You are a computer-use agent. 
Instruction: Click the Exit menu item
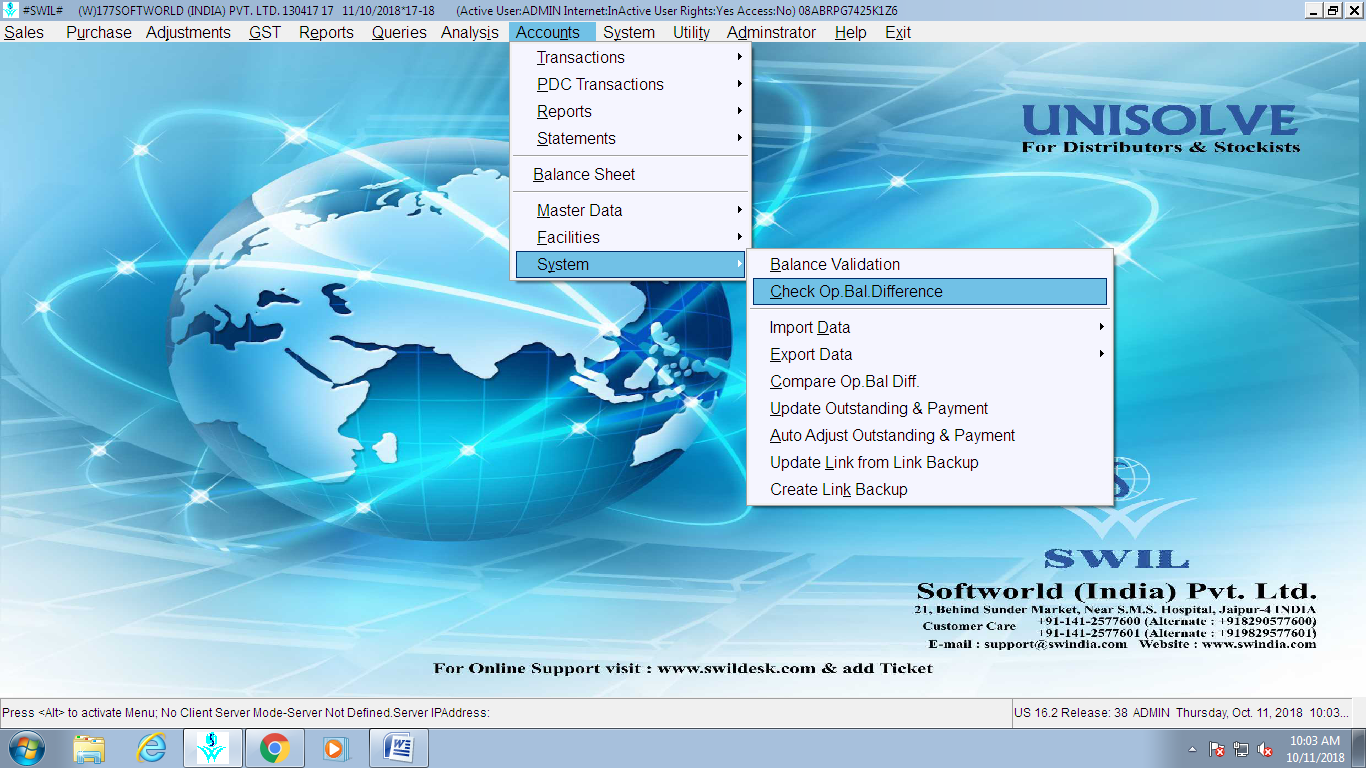(898, 32)
